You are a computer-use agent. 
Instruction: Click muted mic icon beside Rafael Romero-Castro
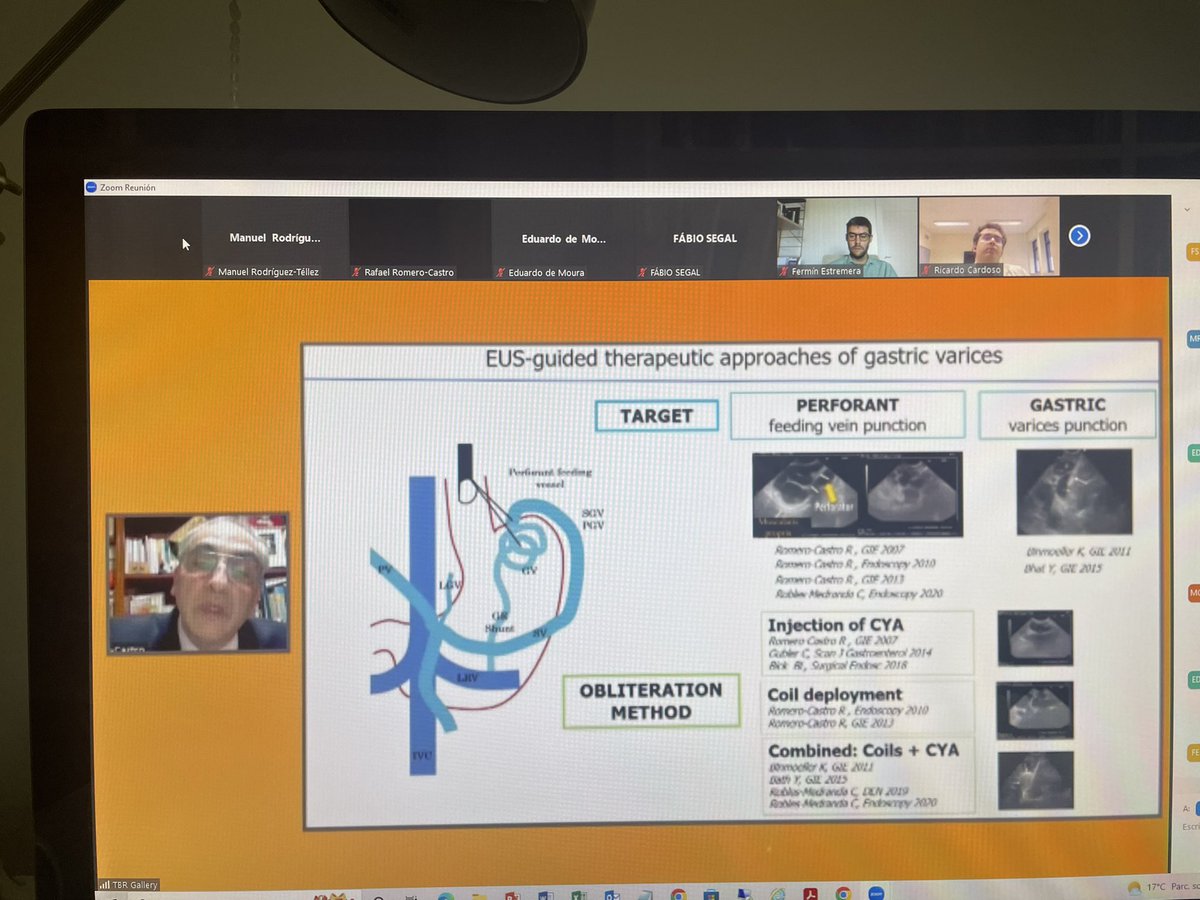tap(357, 272)
